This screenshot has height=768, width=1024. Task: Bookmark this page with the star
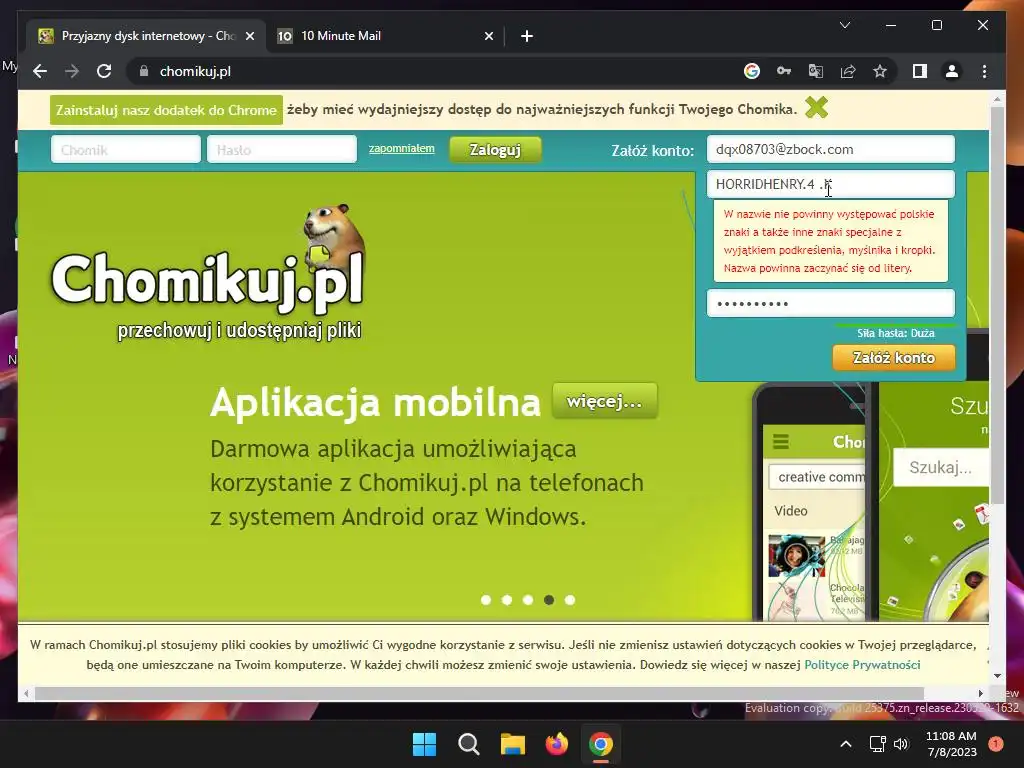(880, 71)
